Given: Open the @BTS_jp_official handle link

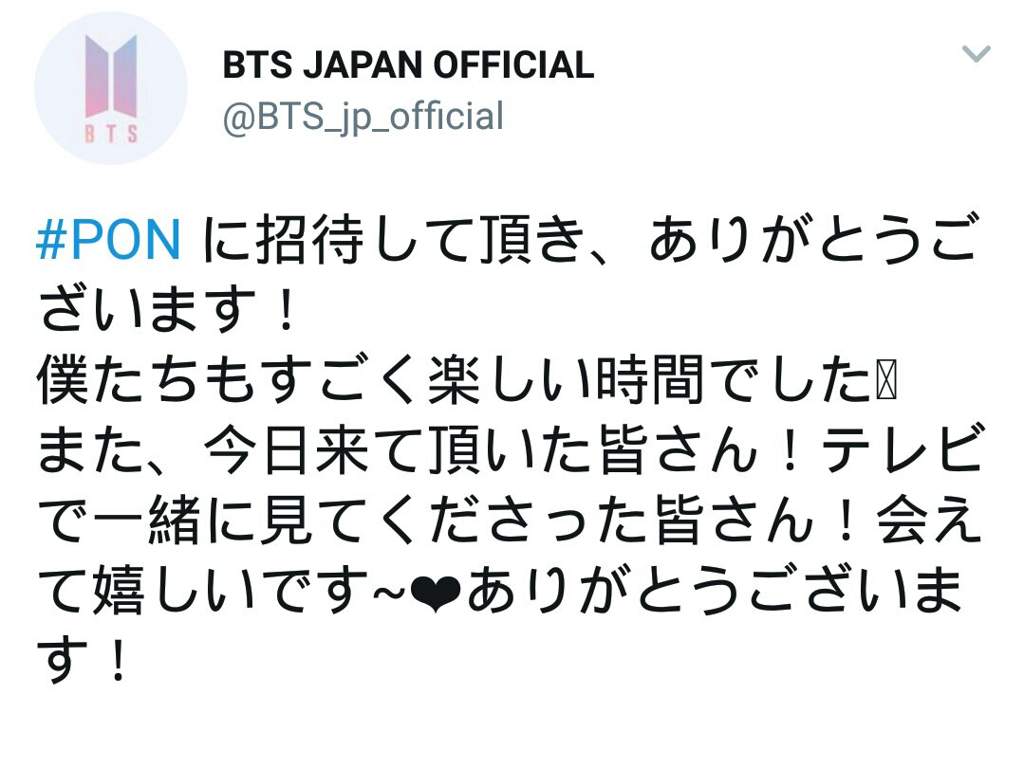Looking at the screenshot, I should click(363, 118).
